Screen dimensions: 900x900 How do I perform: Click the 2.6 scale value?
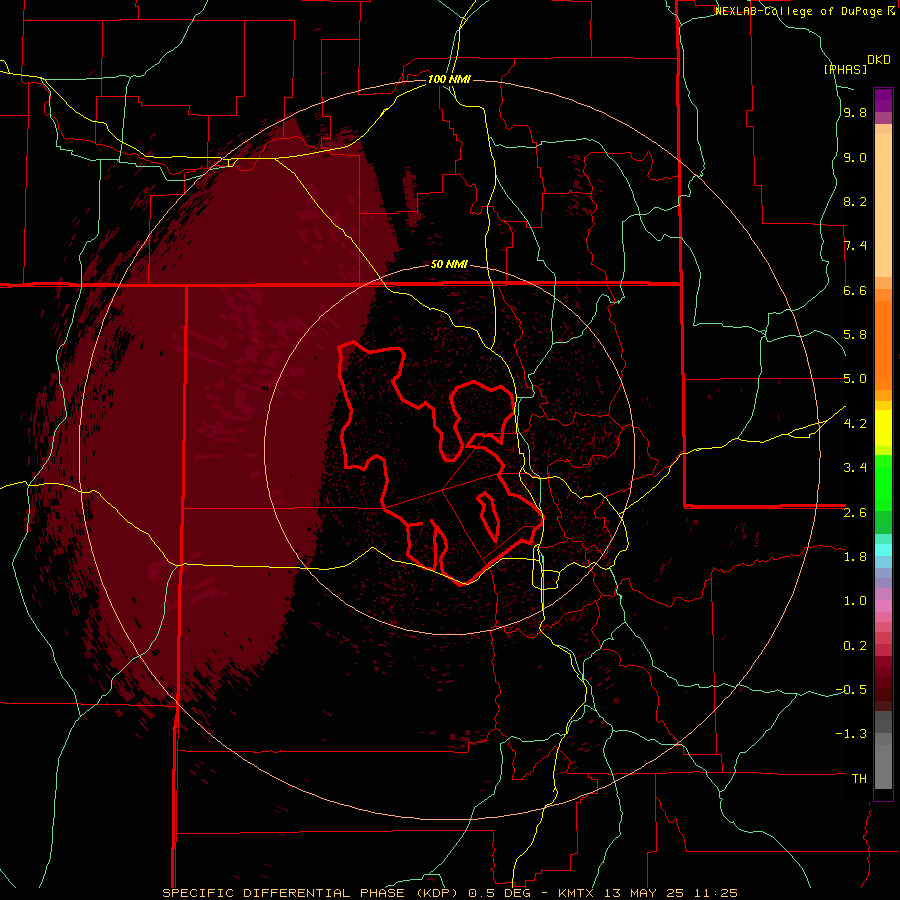[x=855, y=513]
